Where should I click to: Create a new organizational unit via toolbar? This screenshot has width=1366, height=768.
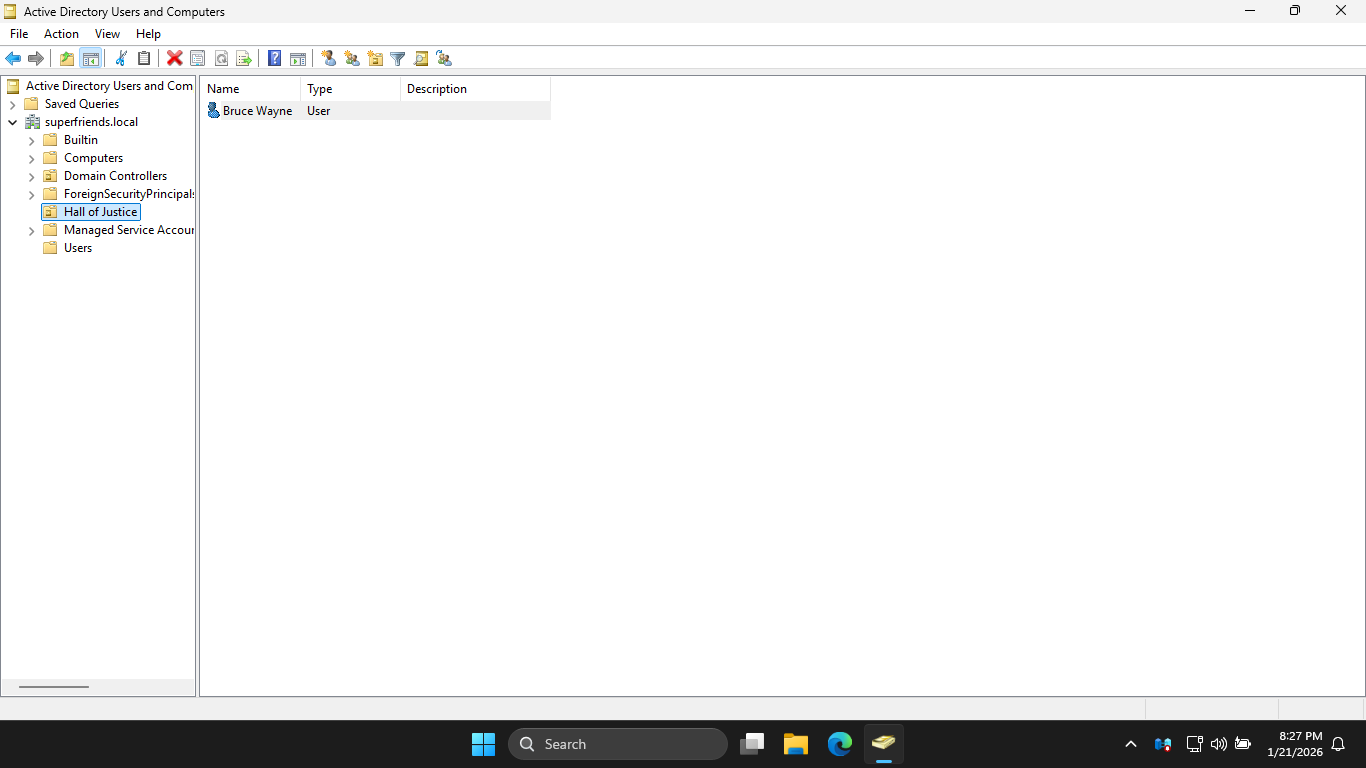(x=375, y=58)
